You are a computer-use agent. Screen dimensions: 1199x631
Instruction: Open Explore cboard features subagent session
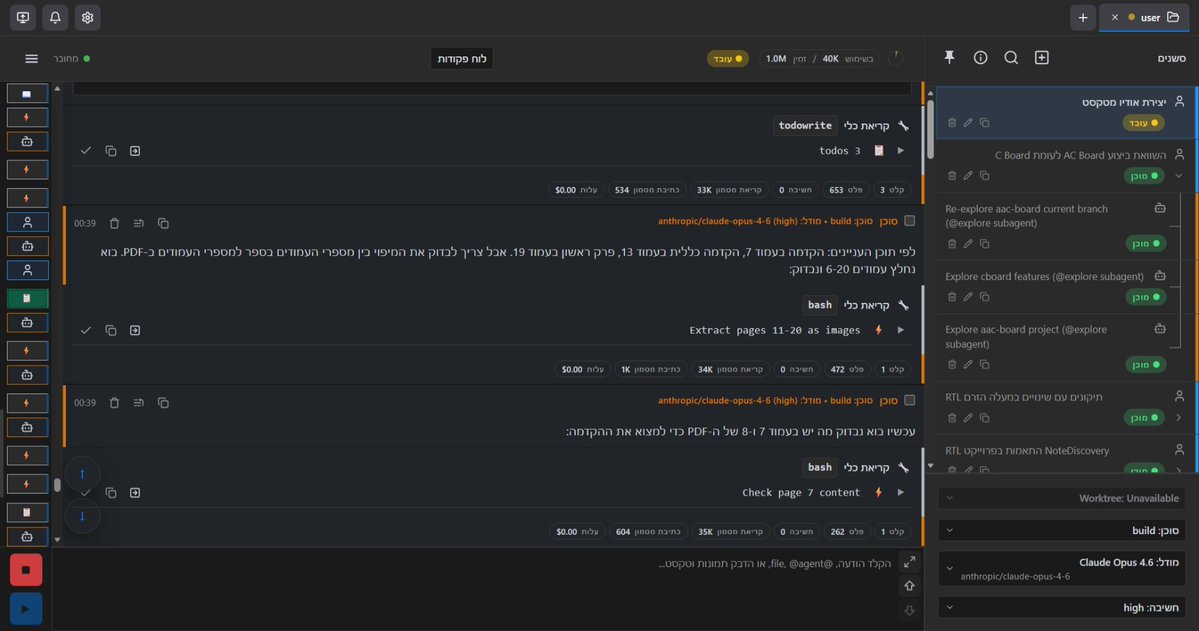point(1060,286)
